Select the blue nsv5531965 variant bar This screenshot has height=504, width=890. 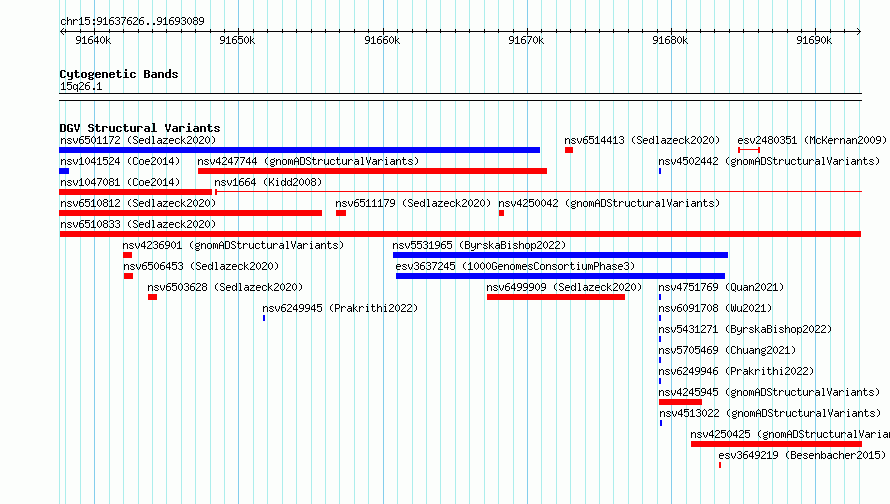click(560, 255)
